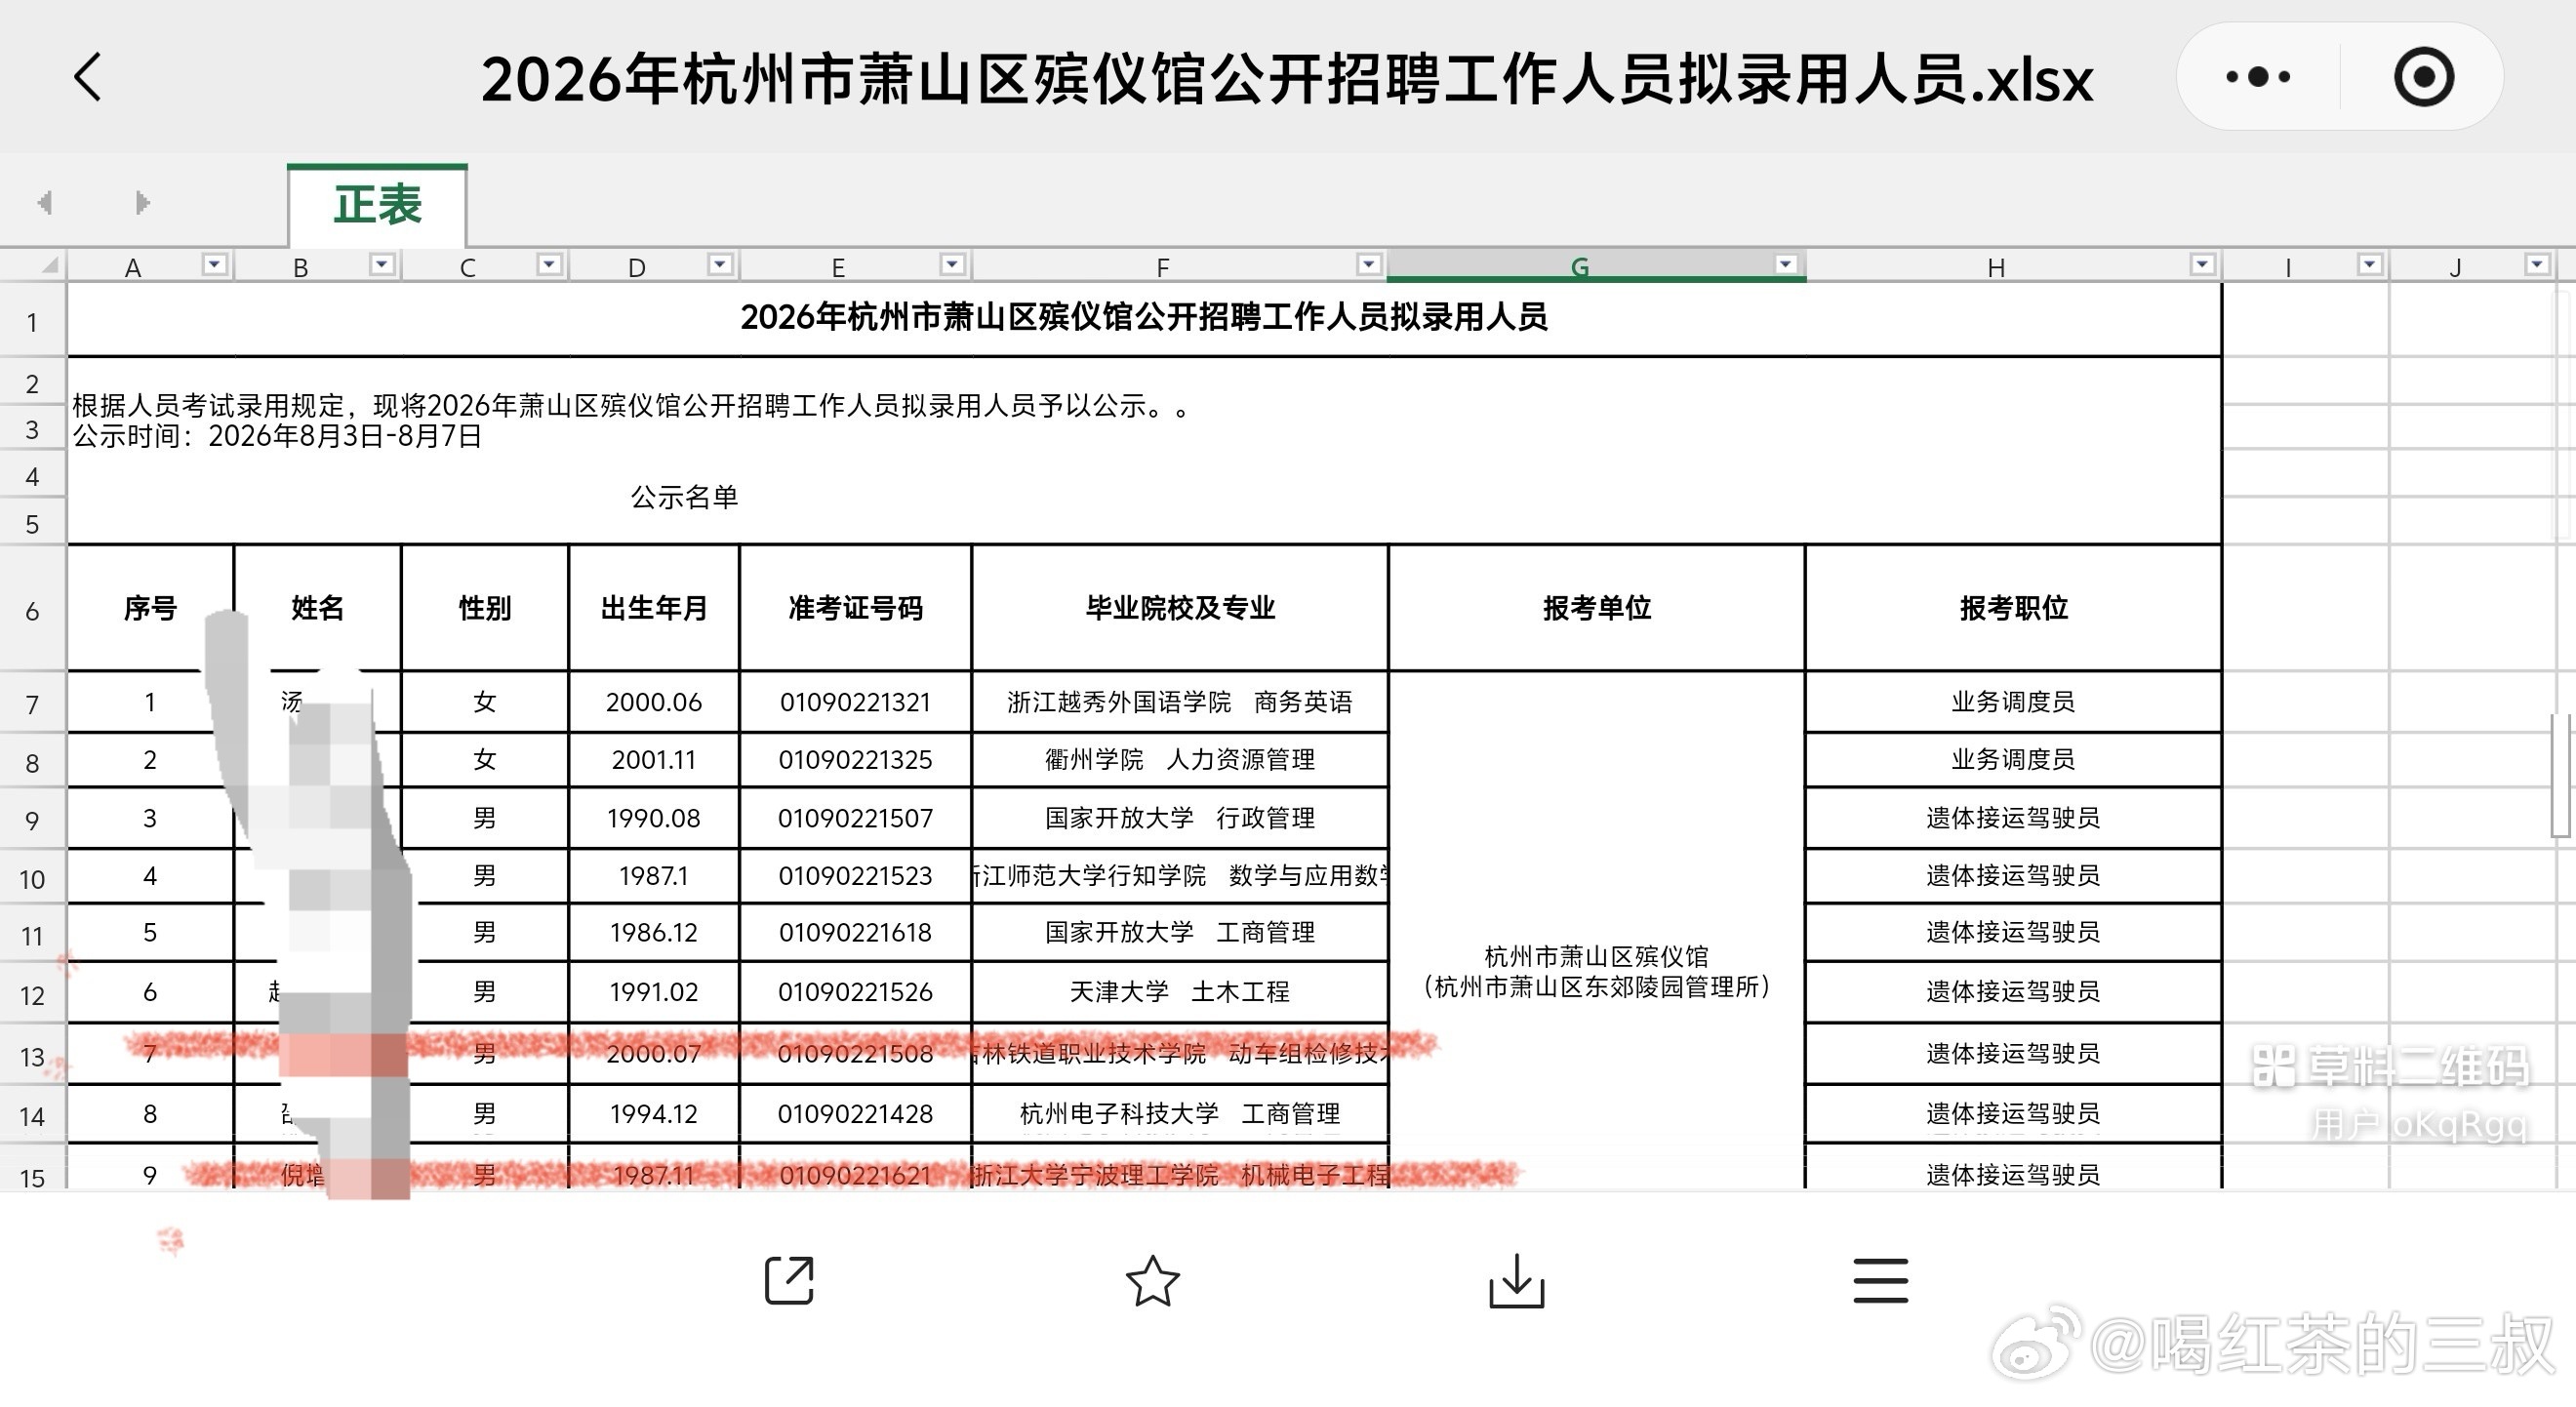Click cell 杭州电子科技大学 工商管理
Viewport: 2576px width, 1407px height.
point(1180,1114)
